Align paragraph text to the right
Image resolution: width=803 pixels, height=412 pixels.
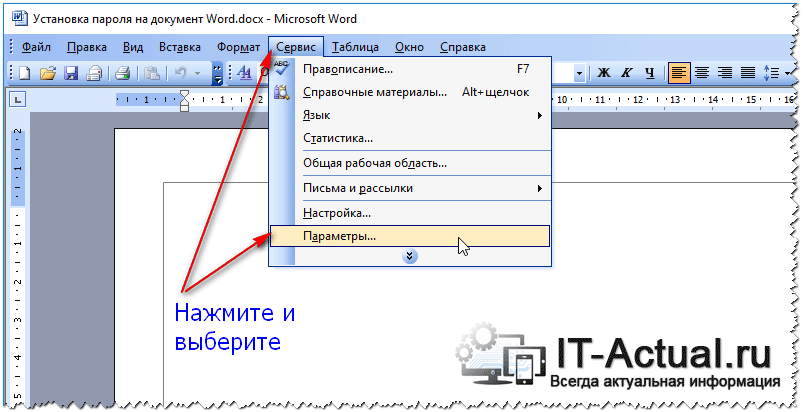click(x=725, y=73)
